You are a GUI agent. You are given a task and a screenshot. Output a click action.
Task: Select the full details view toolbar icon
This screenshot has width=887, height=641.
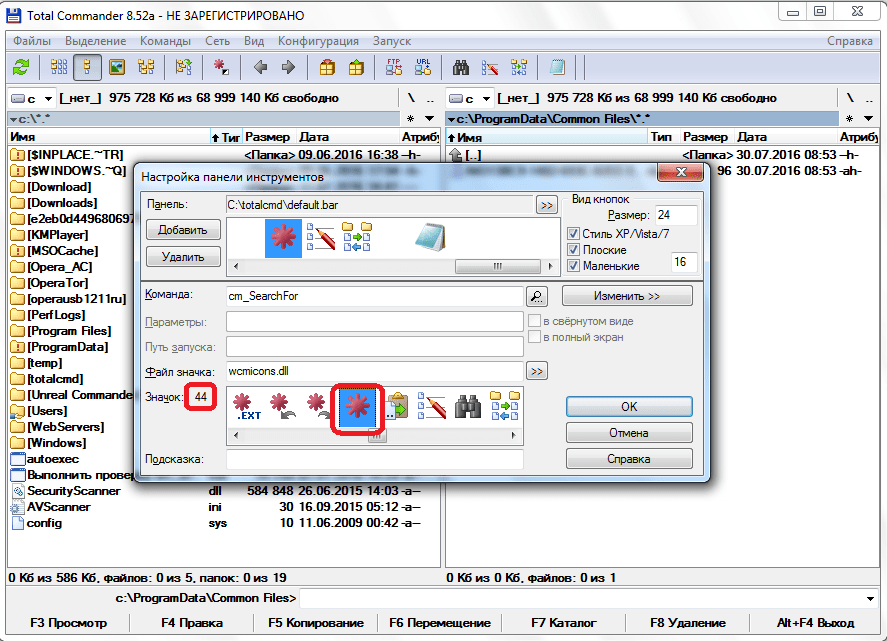pyautogui.click(x=87, y=67)
